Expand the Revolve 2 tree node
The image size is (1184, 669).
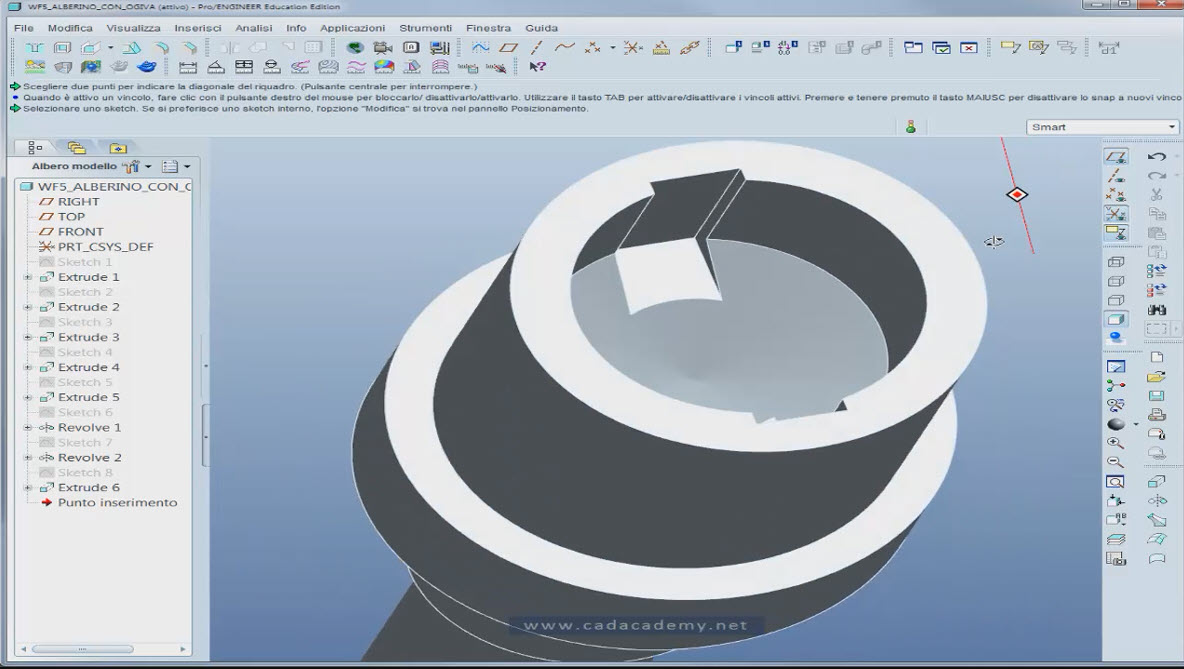(x=28, y=458)
